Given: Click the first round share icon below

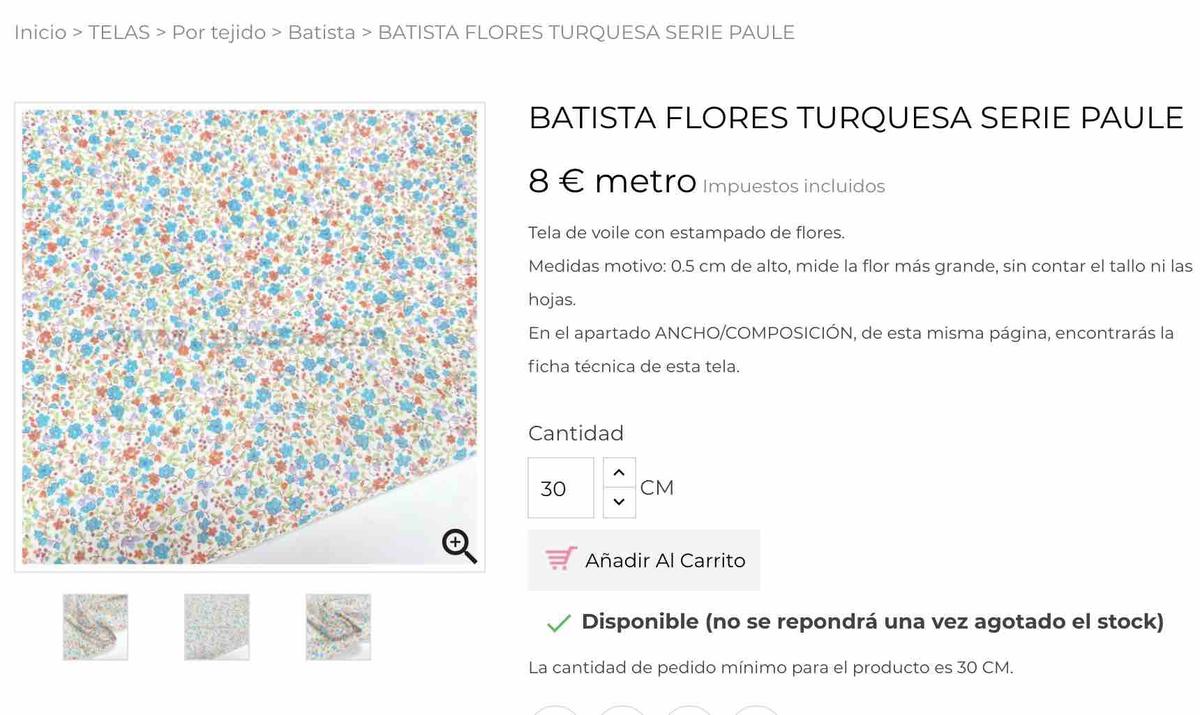Looking at the screenshot, I should point(555,710).
